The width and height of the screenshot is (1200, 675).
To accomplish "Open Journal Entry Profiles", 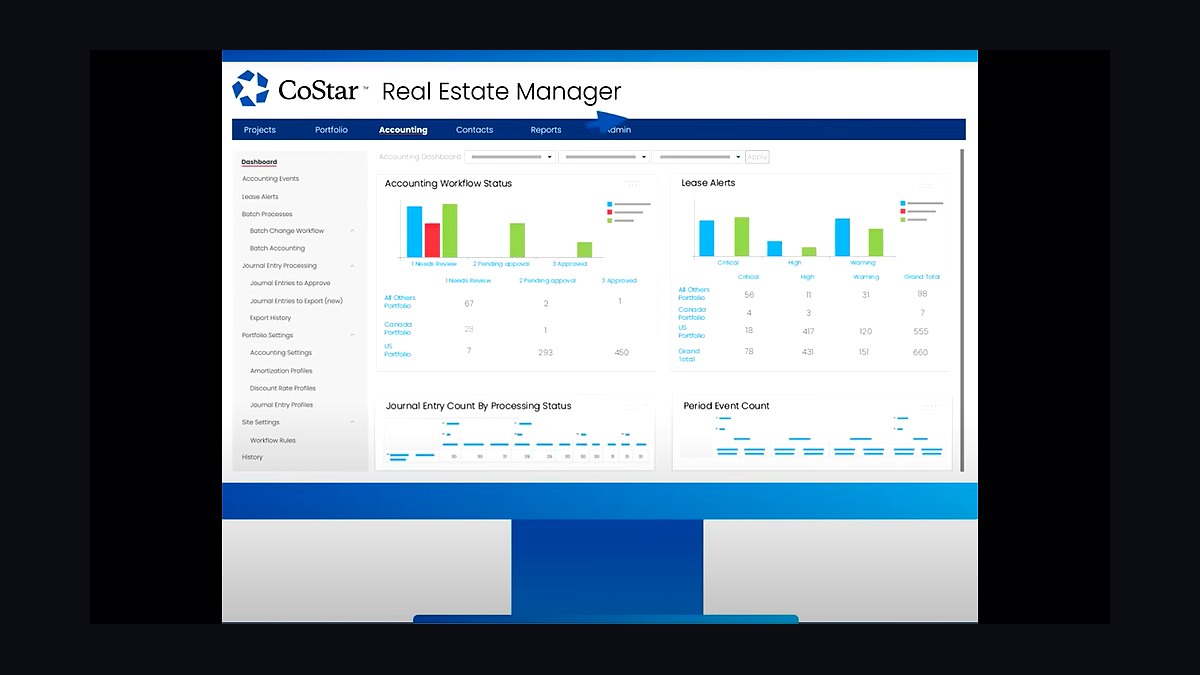I will tap(281, 405).
